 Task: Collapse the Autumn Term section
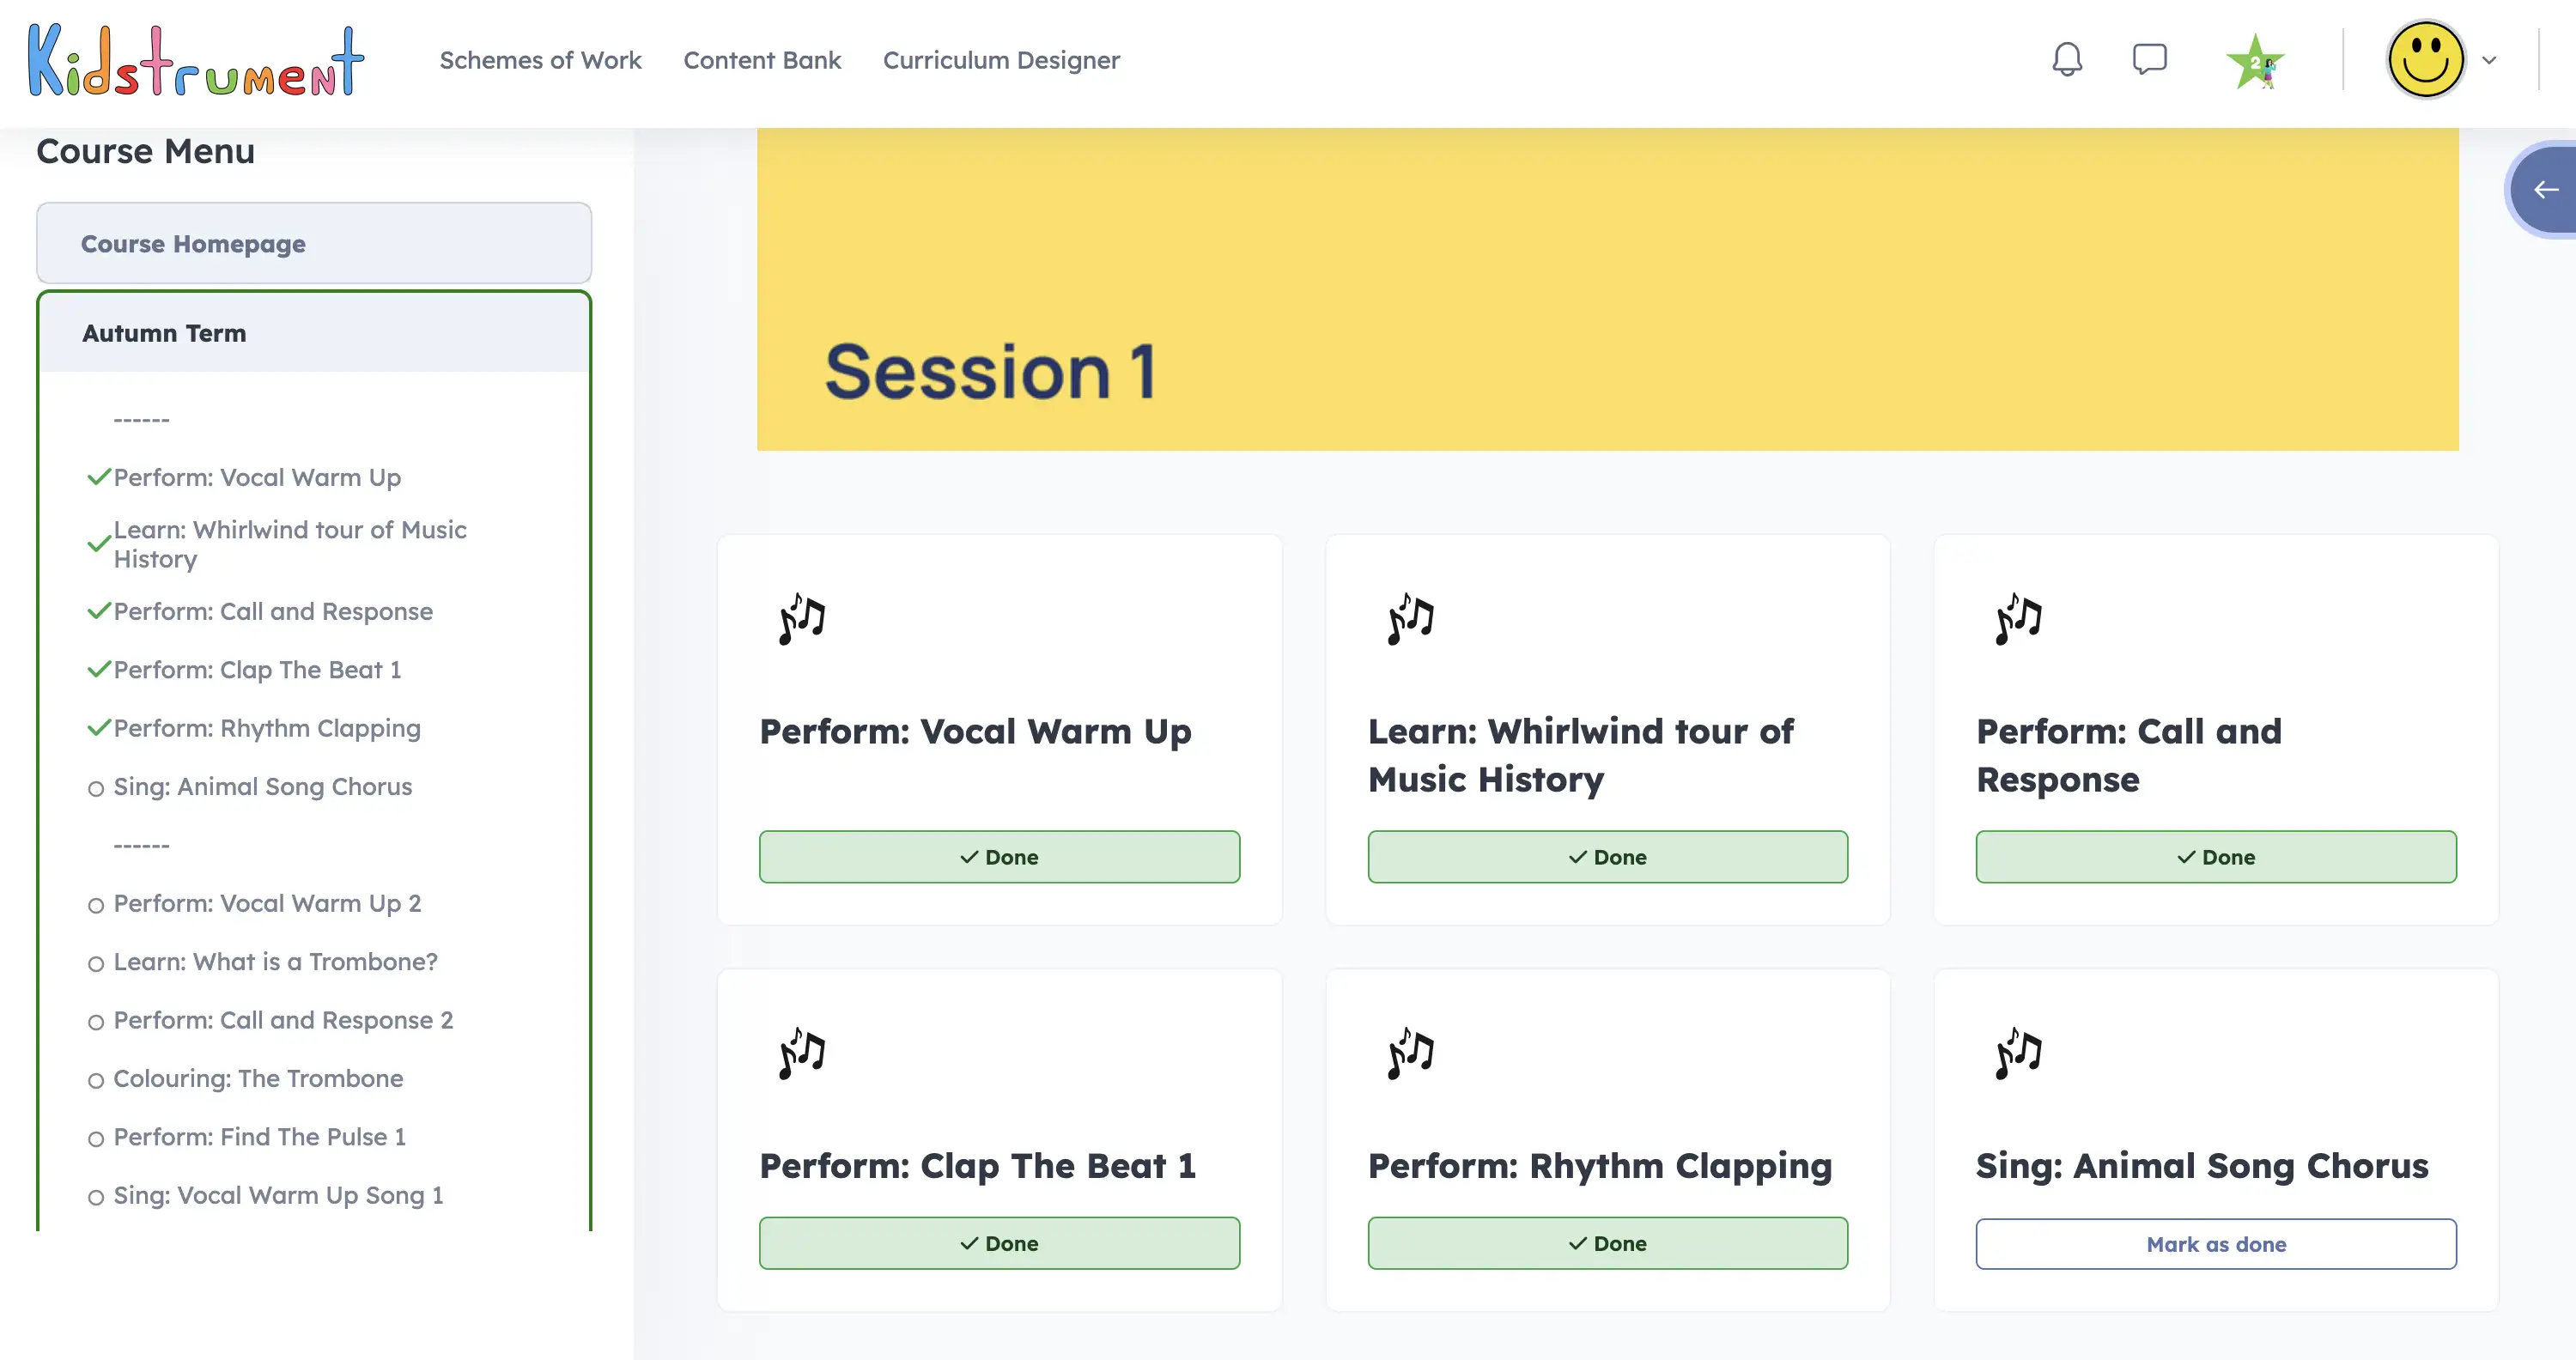164,333
